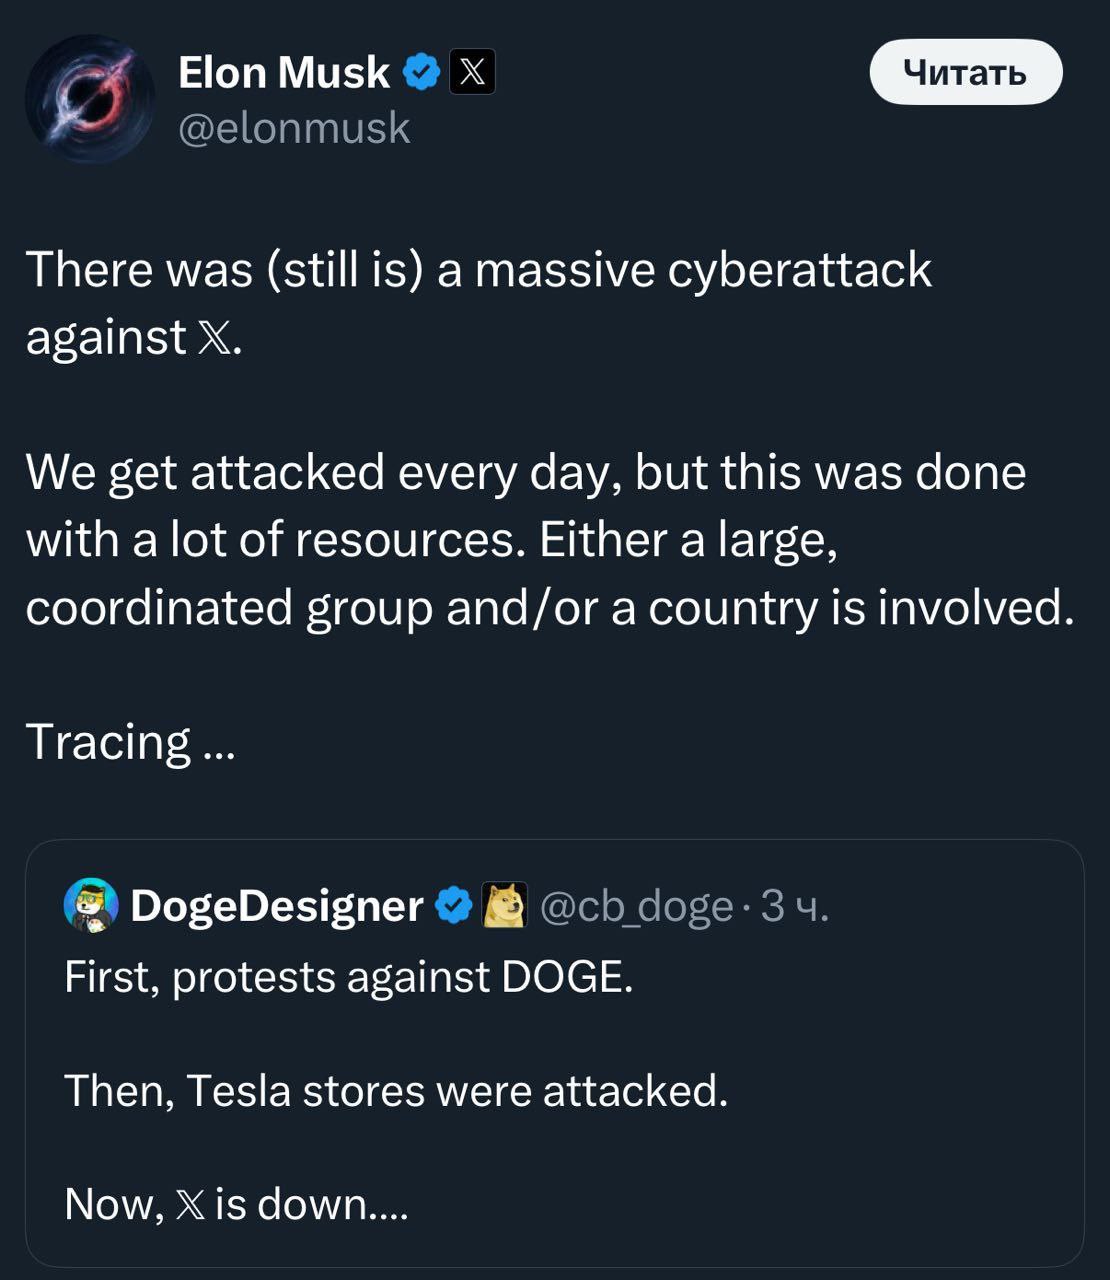Click the X affiliate badge next to Elon Musk
Image resolution: width=1110 pixels, height=1280 pixels.
[x=472, y=73]
